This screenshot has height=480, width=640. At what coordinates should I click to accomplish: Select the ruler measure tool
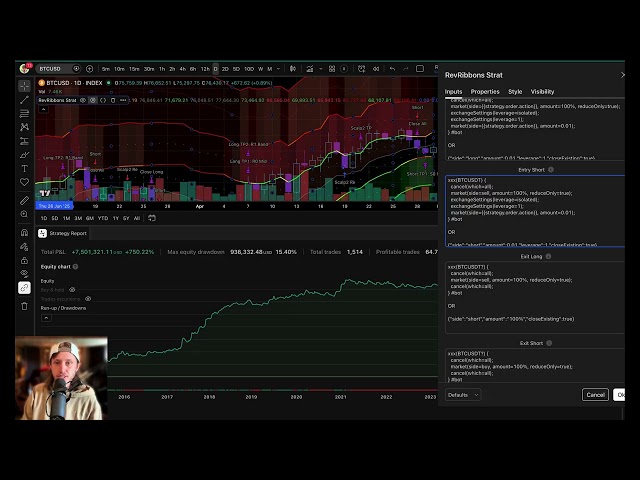25,200
